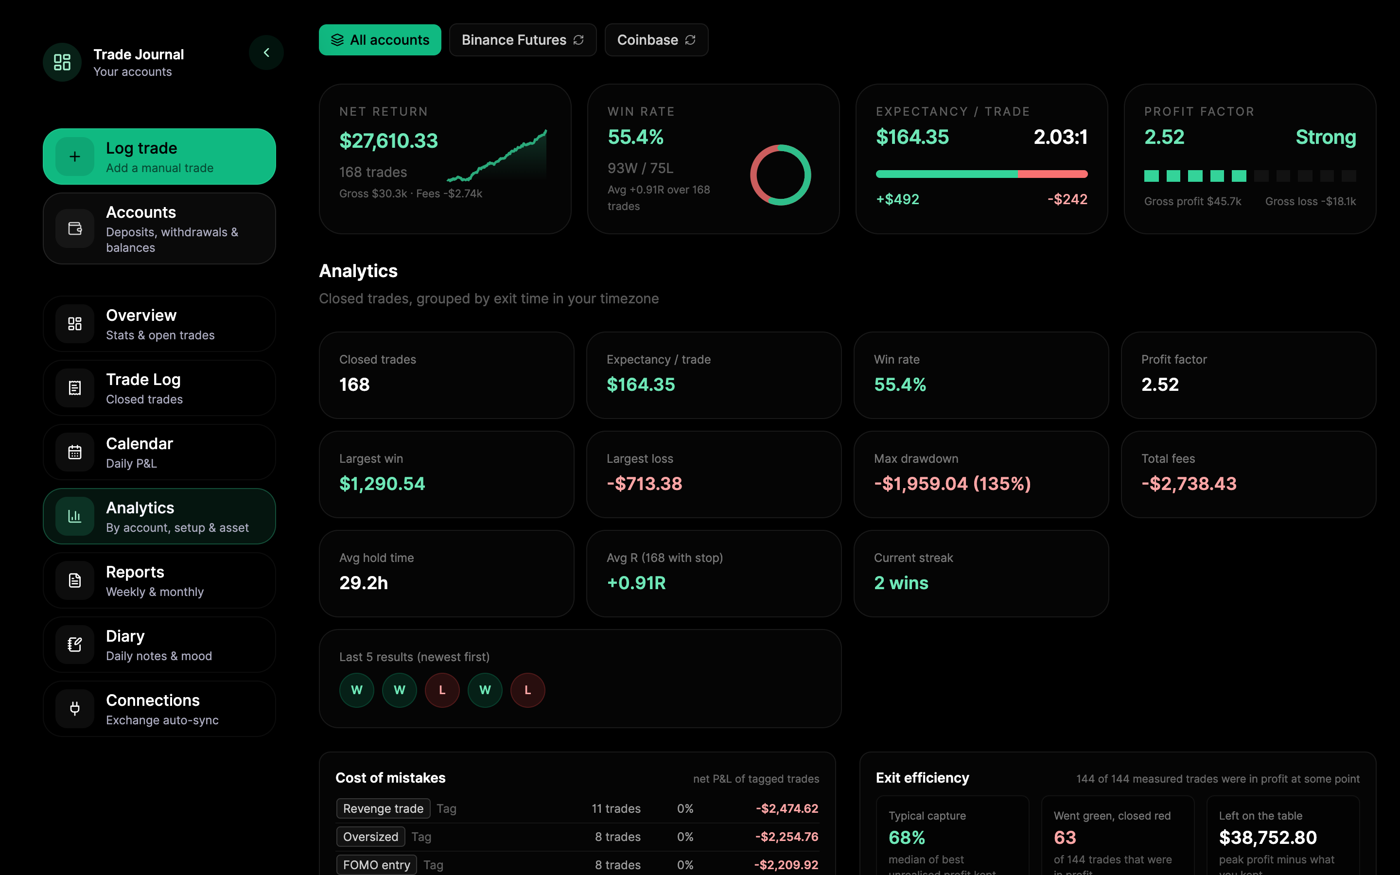
Task: Click the expectancy green-red ratio bar
Action: point(981,174)
